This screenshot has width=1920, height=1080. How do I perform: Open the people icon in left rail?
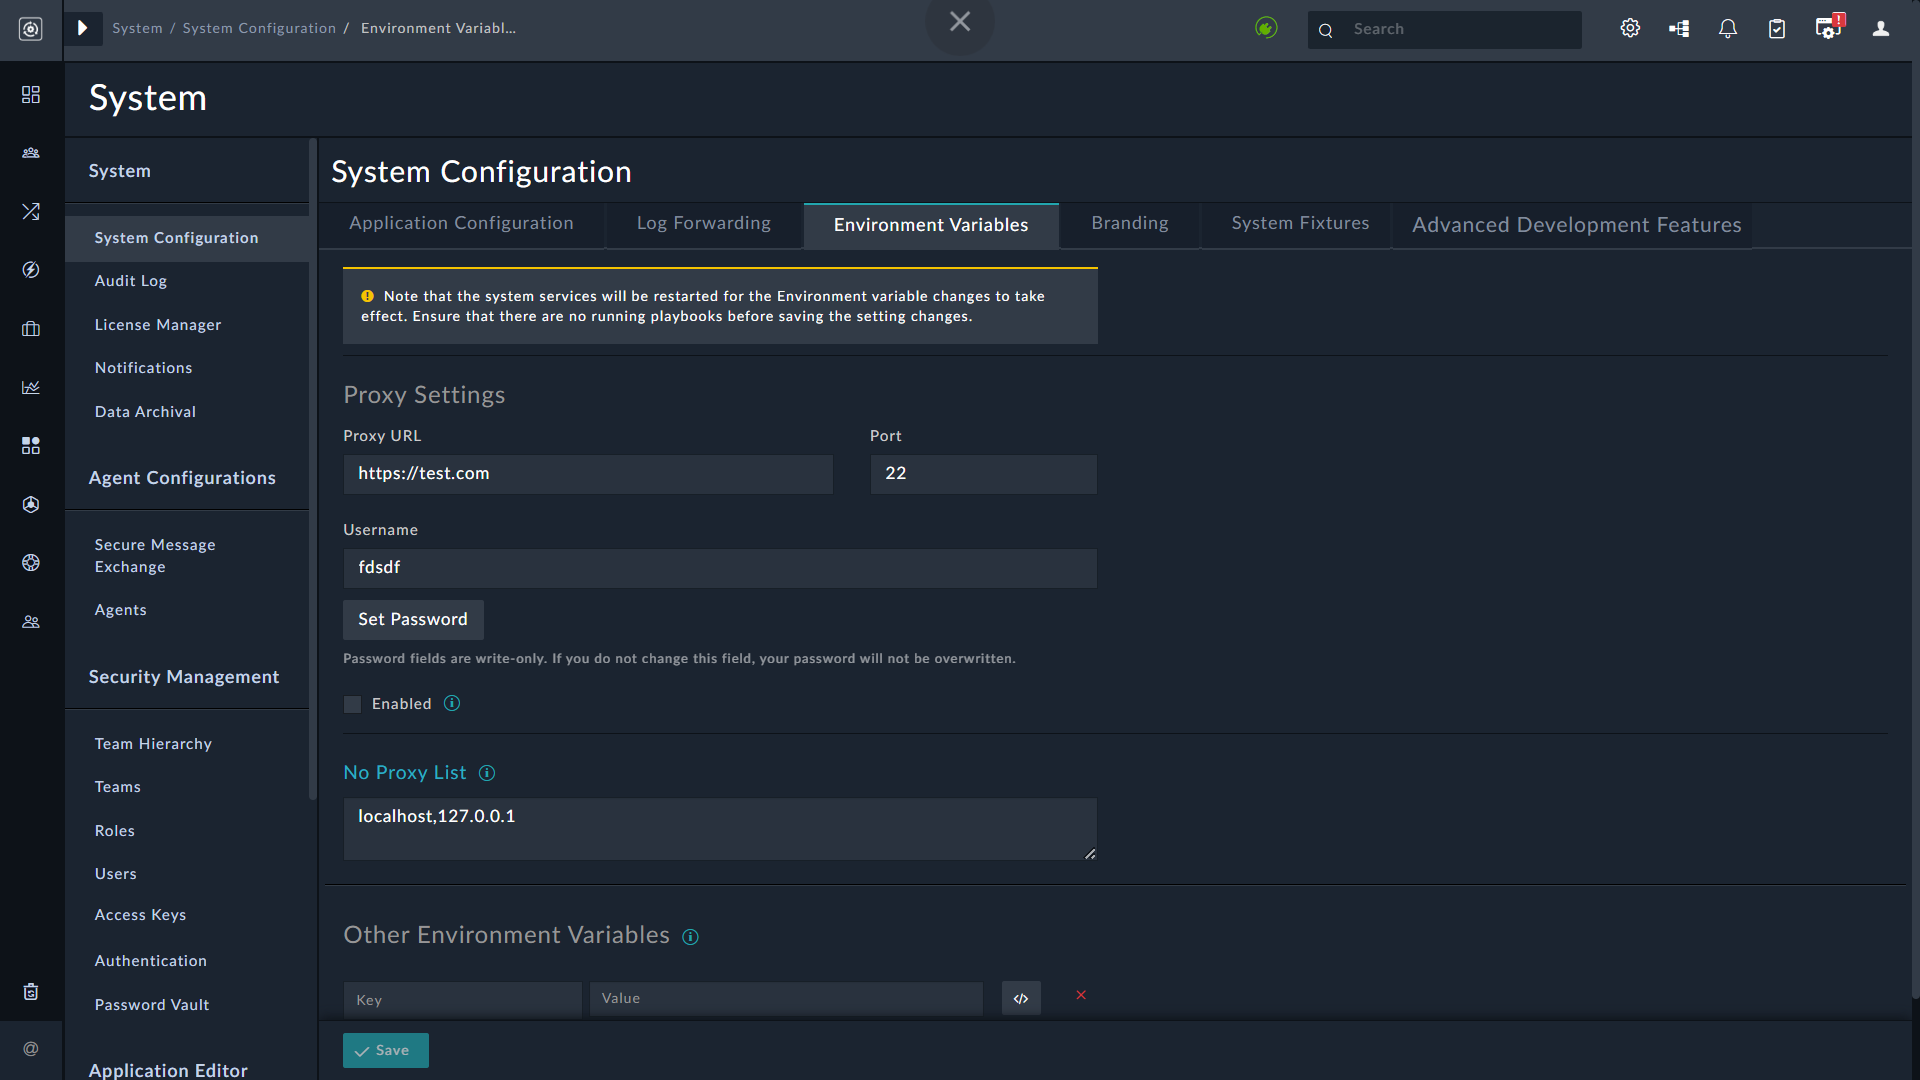point(31,622)
